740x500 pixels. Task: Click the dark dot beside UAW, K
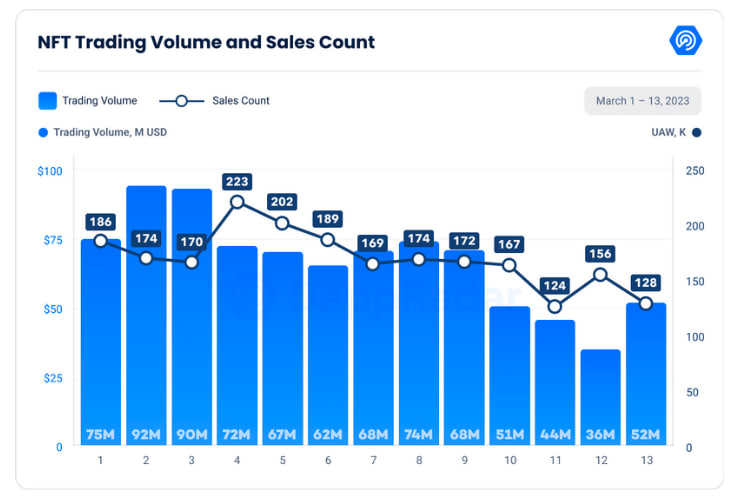(697, 133)
